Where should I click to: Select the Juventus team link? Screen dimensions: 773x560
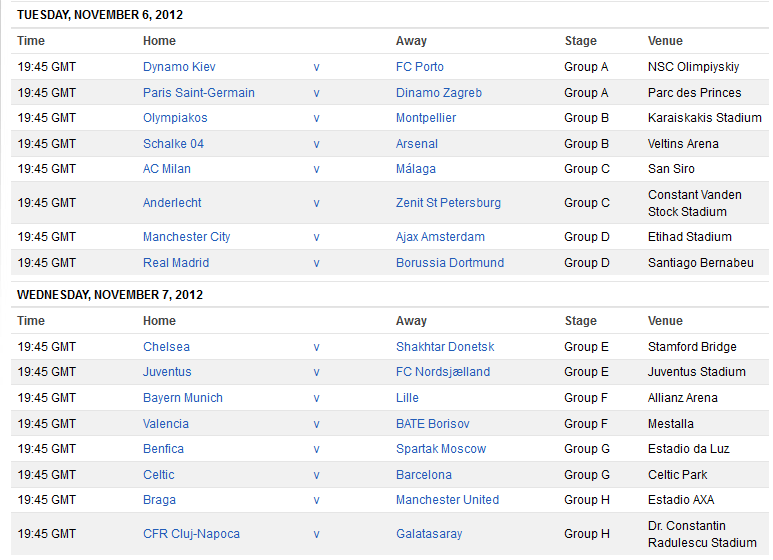[167, 372]
